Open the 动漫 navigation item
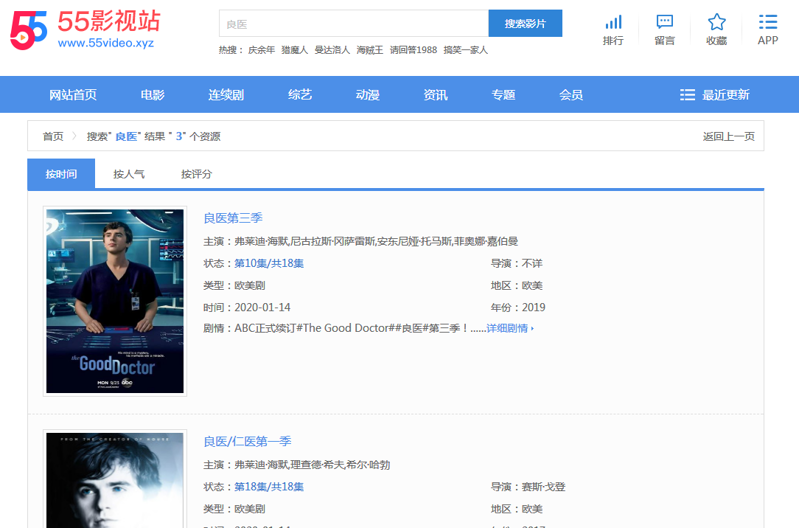799x528 pixels. (367, 95)
